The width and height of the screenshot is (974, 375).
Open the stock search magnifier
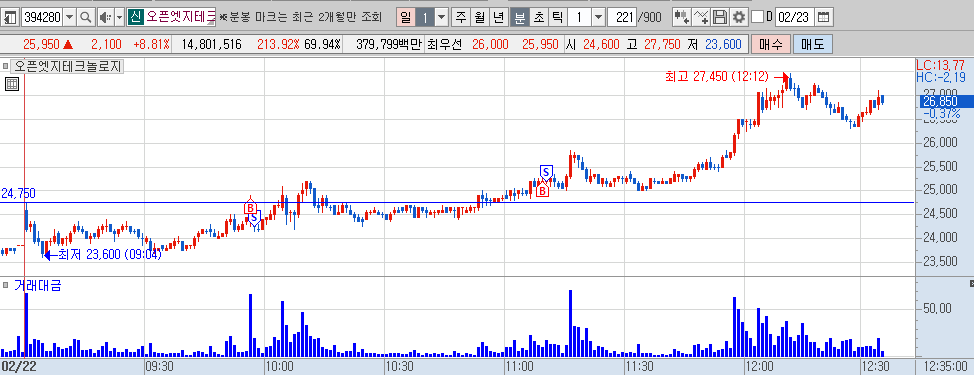tap(85, 17)
